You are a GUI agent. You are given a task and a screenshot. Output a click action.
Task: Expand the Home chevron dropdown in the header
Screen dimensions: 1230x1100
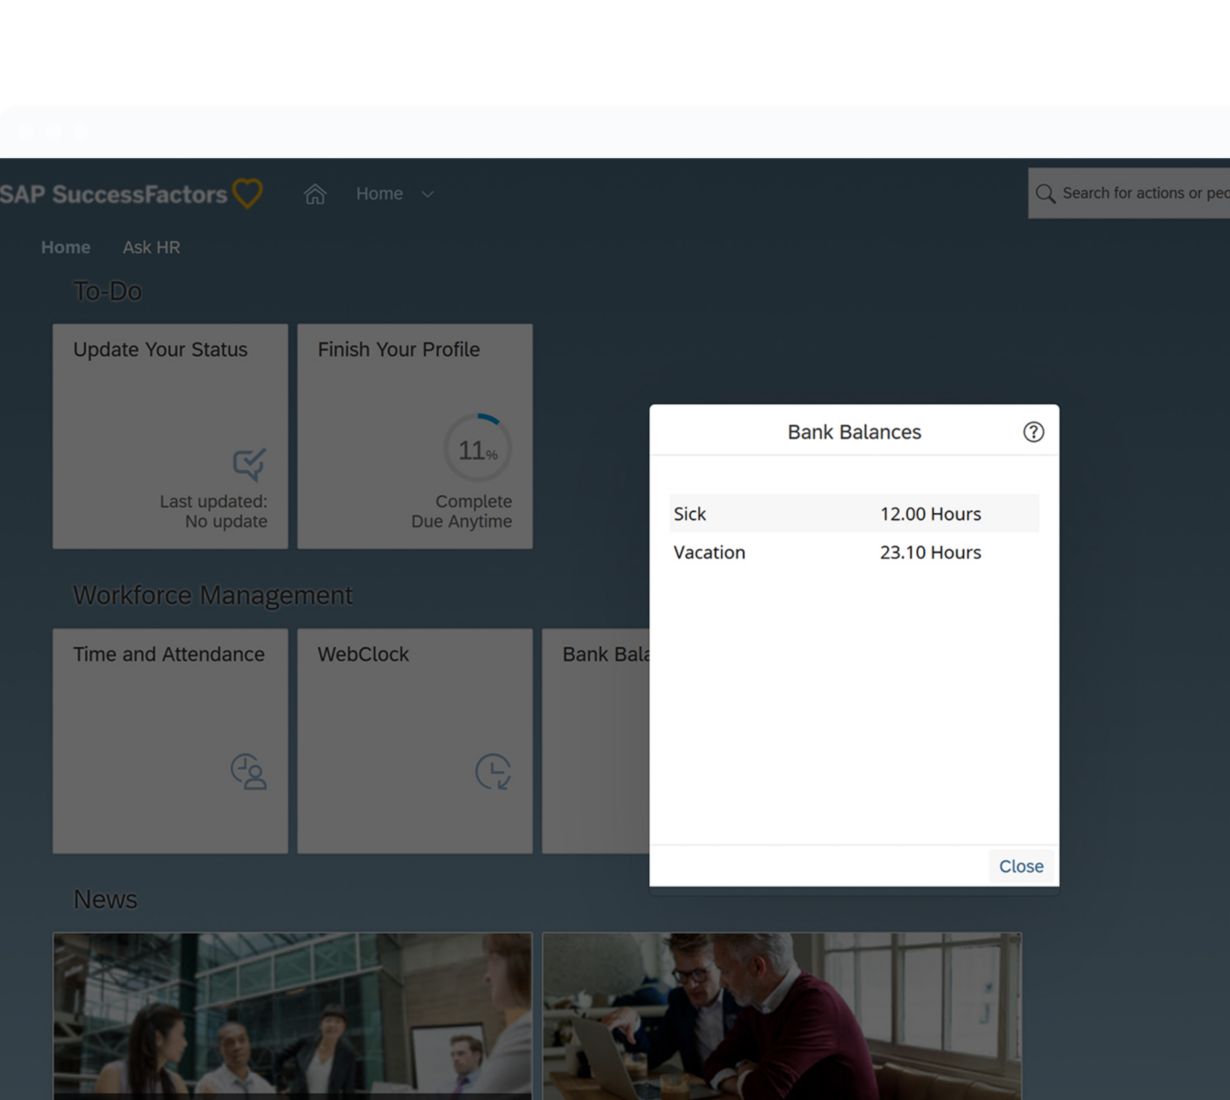point(428,194)
